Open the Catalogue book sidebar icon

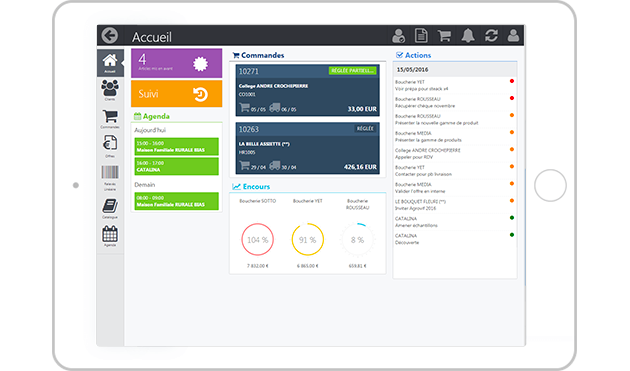110,209
